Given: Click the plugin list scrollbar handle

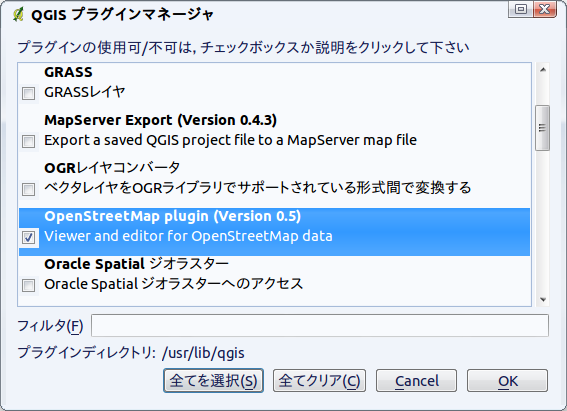Looking at the screenshot, I should coord(542,128).
